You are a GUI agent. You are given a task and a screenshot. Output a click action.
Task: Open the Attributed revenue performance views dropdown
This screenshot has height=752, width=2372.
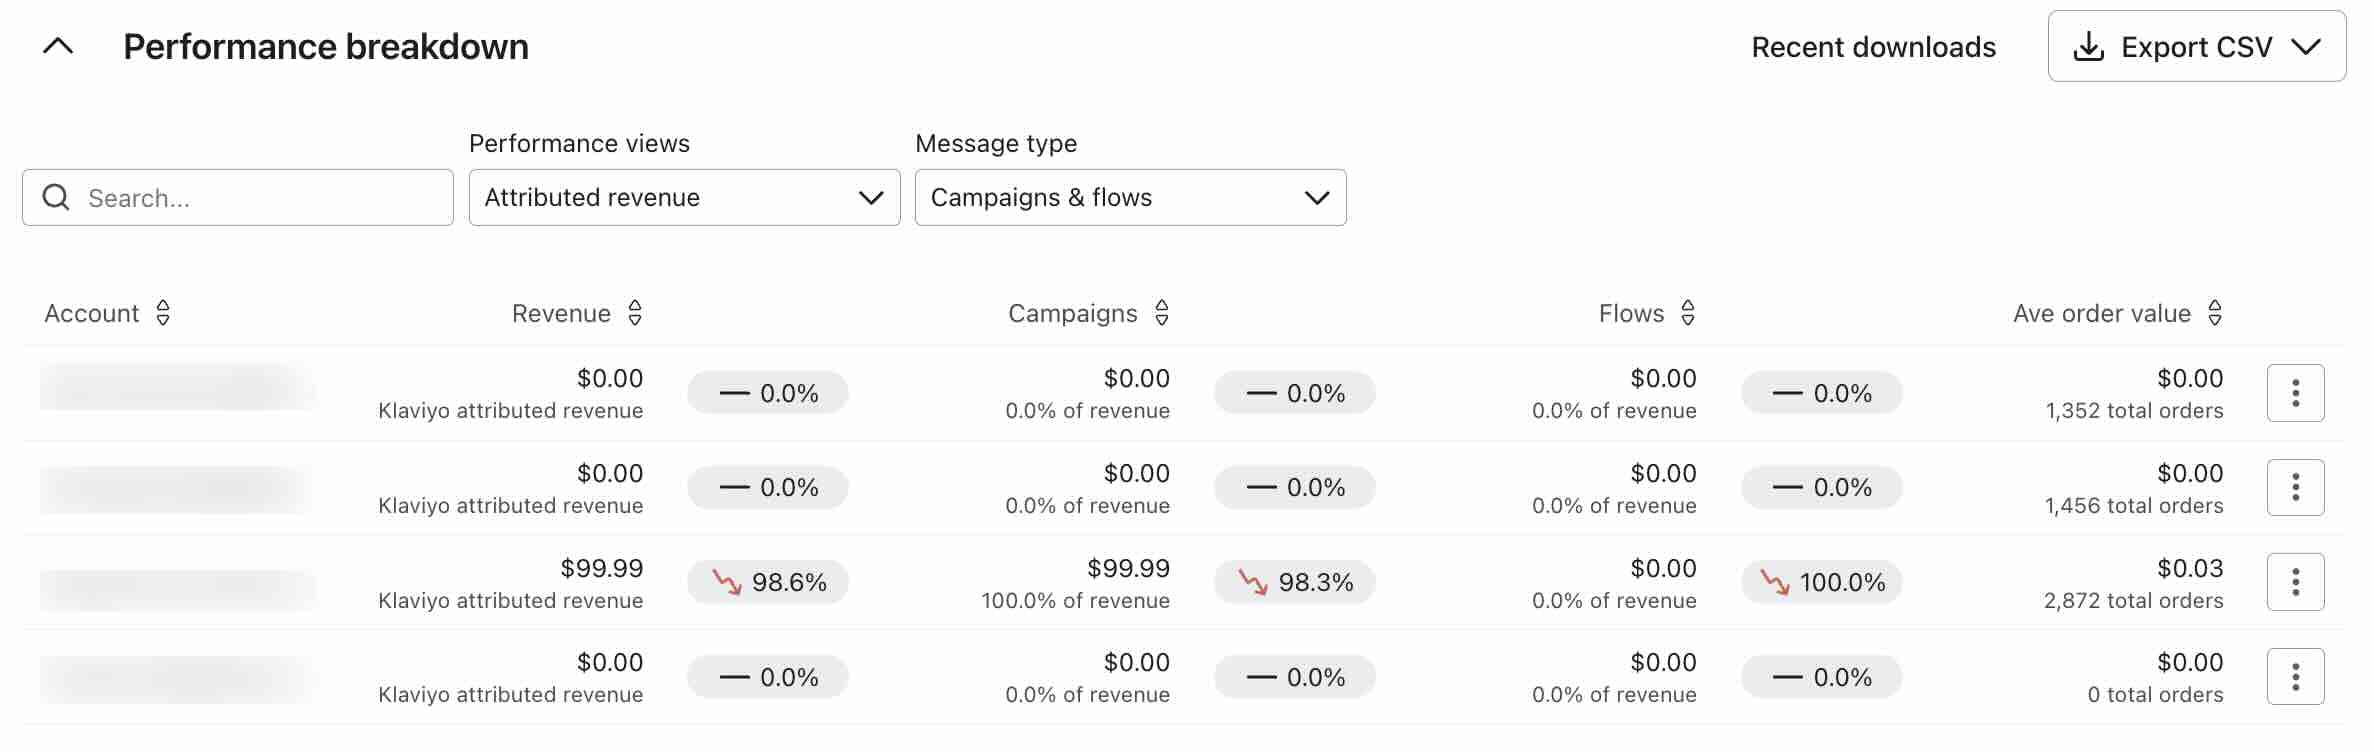point(684,197)
